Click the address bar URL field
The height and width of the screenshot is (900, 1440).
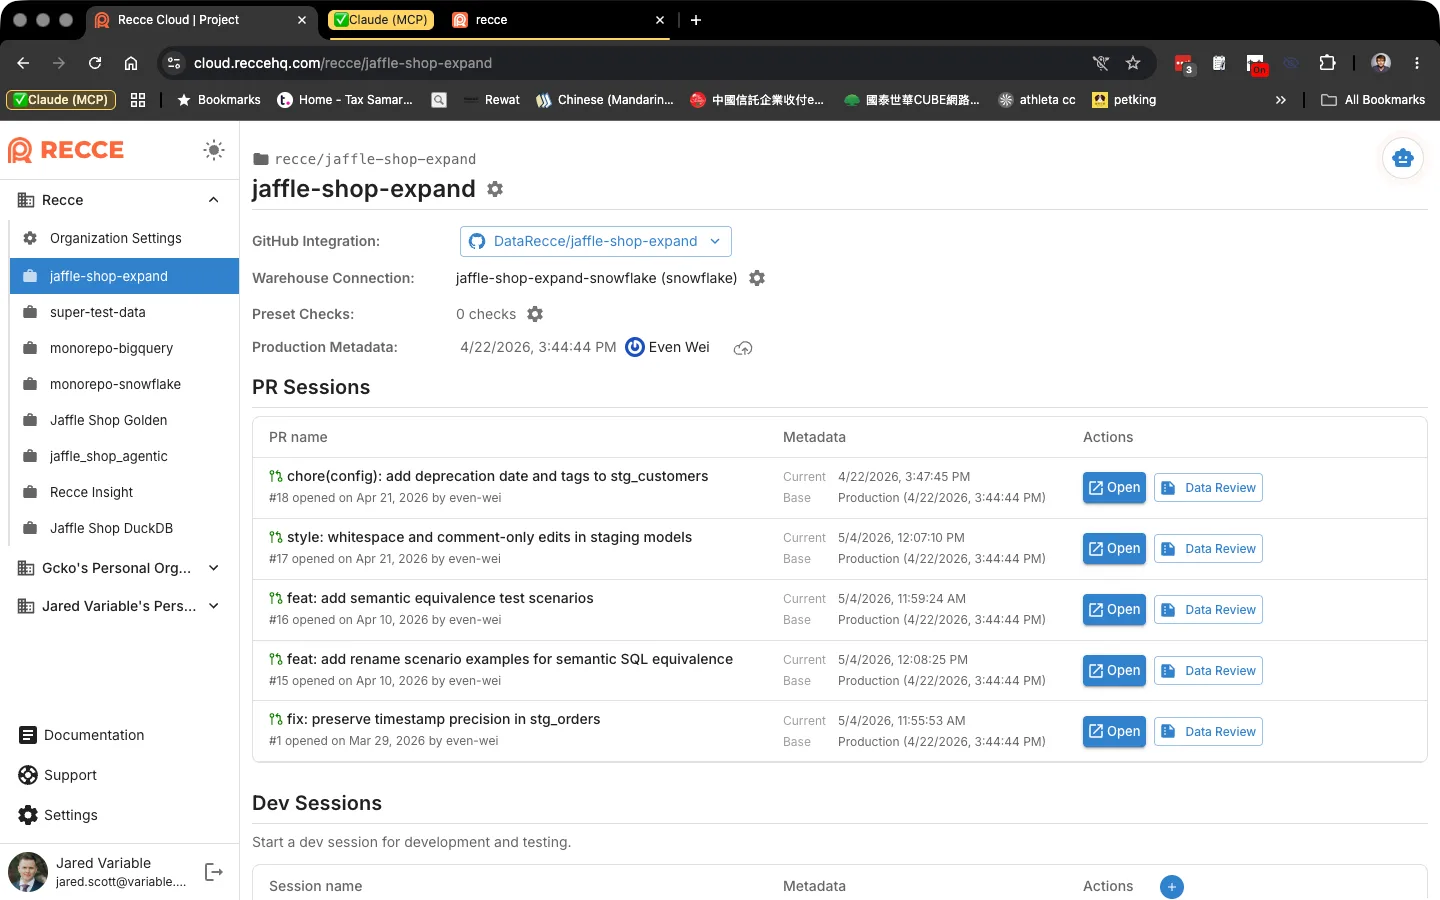(x=630, y=63)
